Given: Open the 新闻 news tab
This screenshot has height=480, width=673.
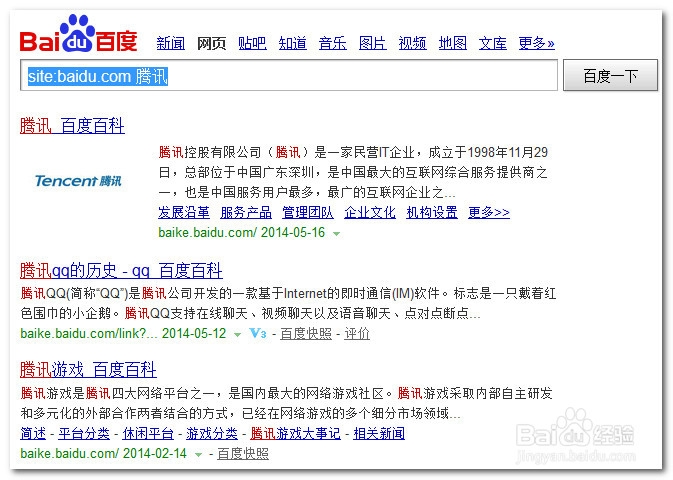Looking at the screenshot, I should point(170,43).
